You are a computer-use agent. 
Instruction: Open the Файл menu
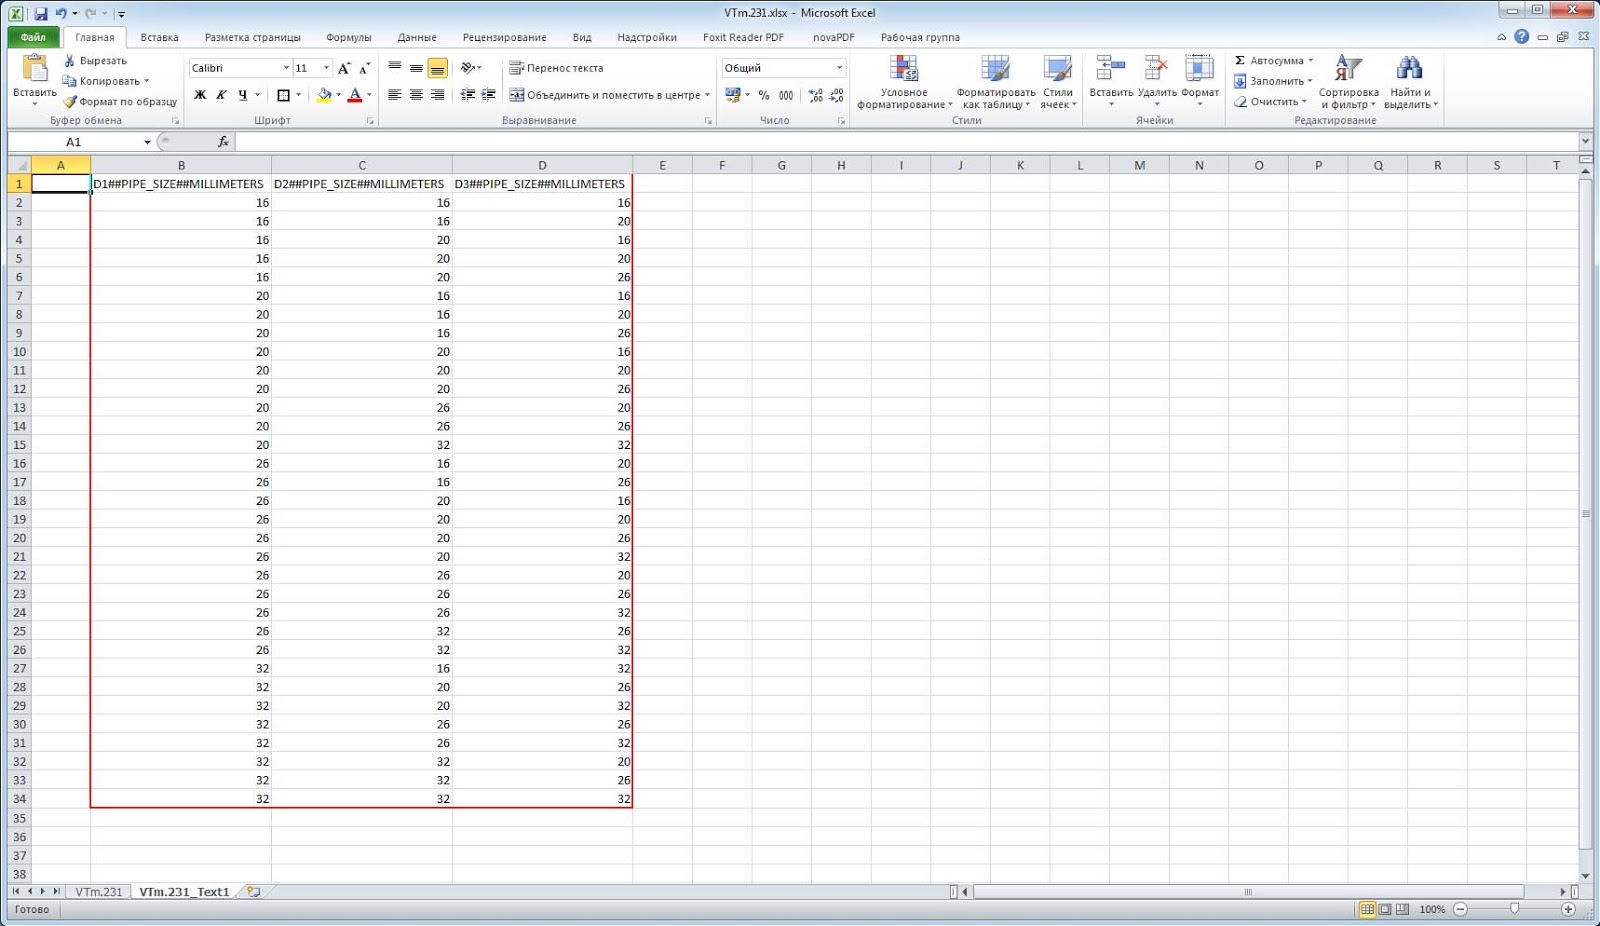point(35,36)
